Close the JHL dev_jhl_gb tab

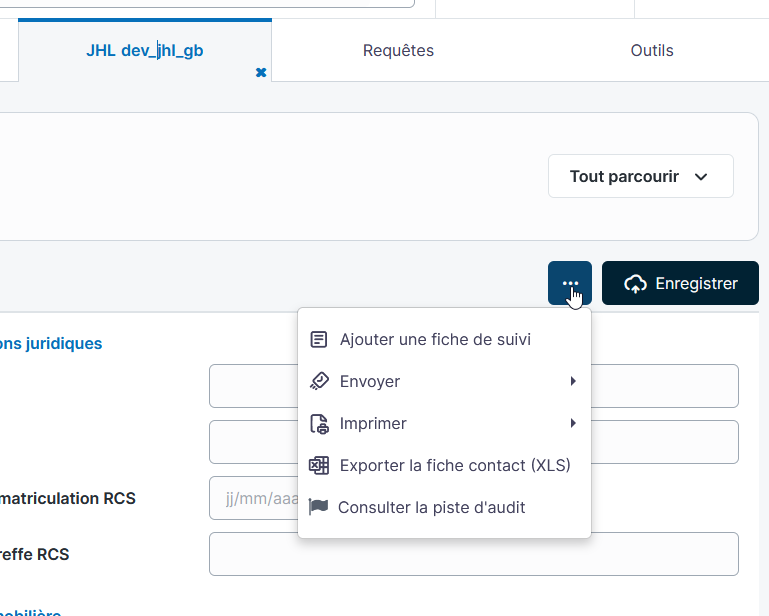pos(261,72)
